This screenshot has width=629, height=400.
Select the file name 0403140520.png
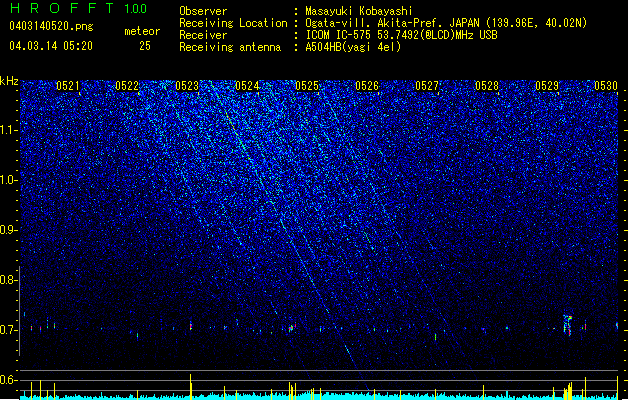tap(51, 26)
